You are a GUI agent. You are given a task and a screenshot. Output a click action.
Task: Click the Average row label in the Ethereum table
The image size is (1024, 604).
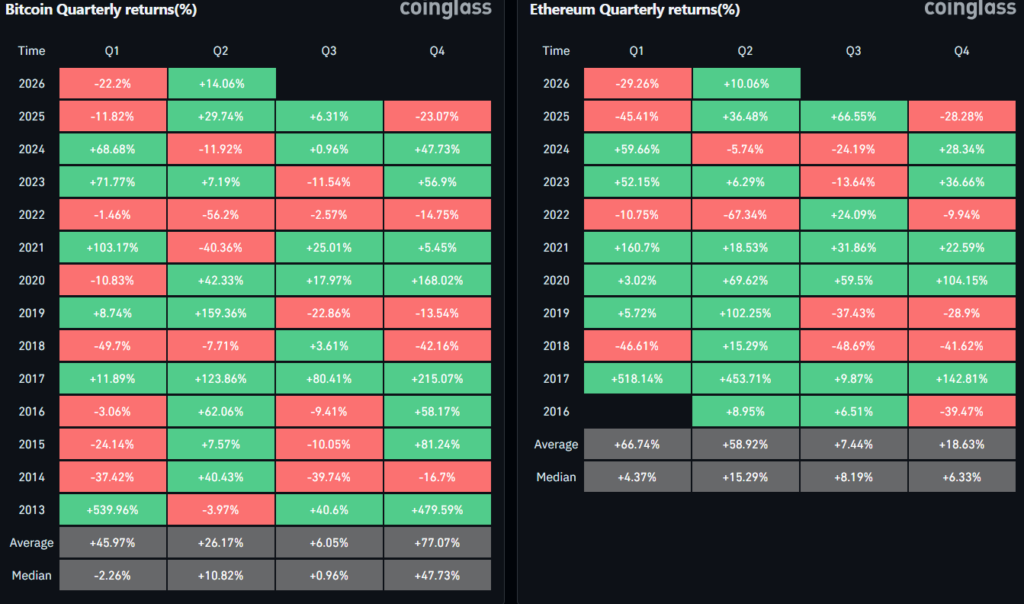pos(555,444)
